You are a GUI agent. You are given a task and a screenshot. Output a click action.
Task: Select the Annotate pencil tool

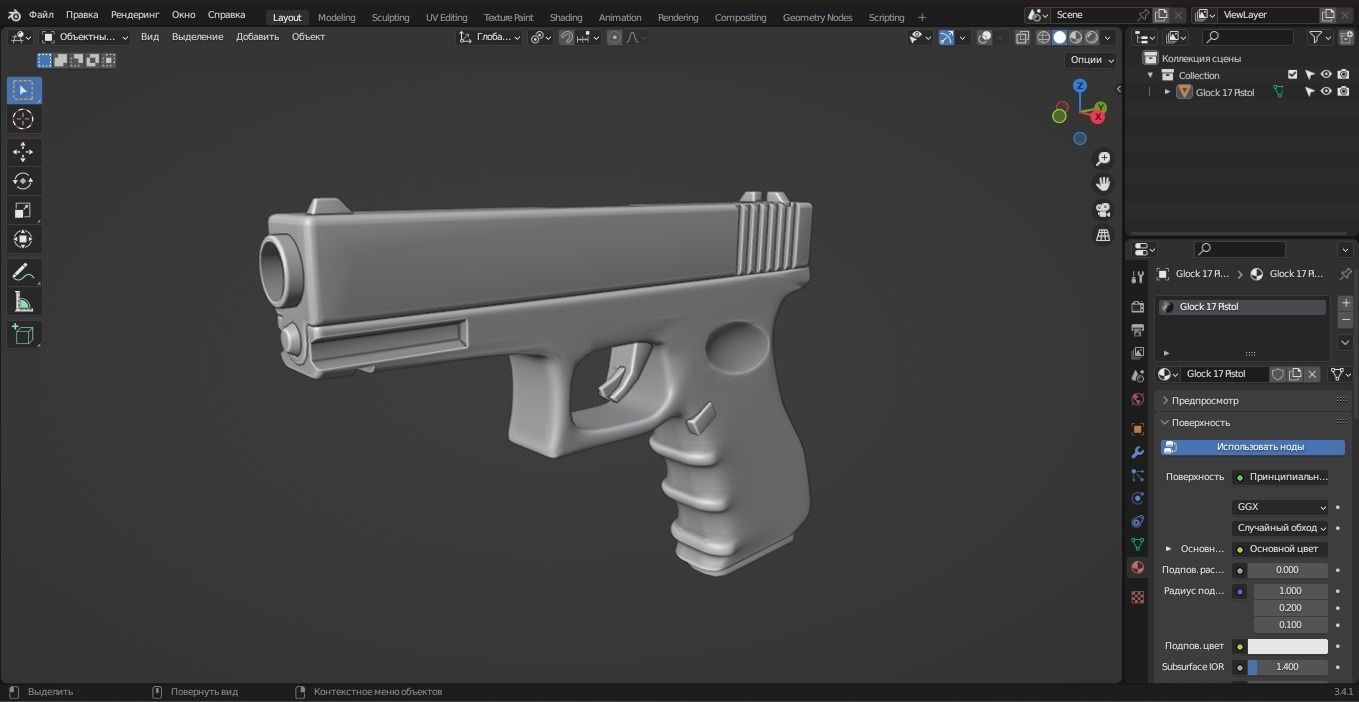[23, 272]
